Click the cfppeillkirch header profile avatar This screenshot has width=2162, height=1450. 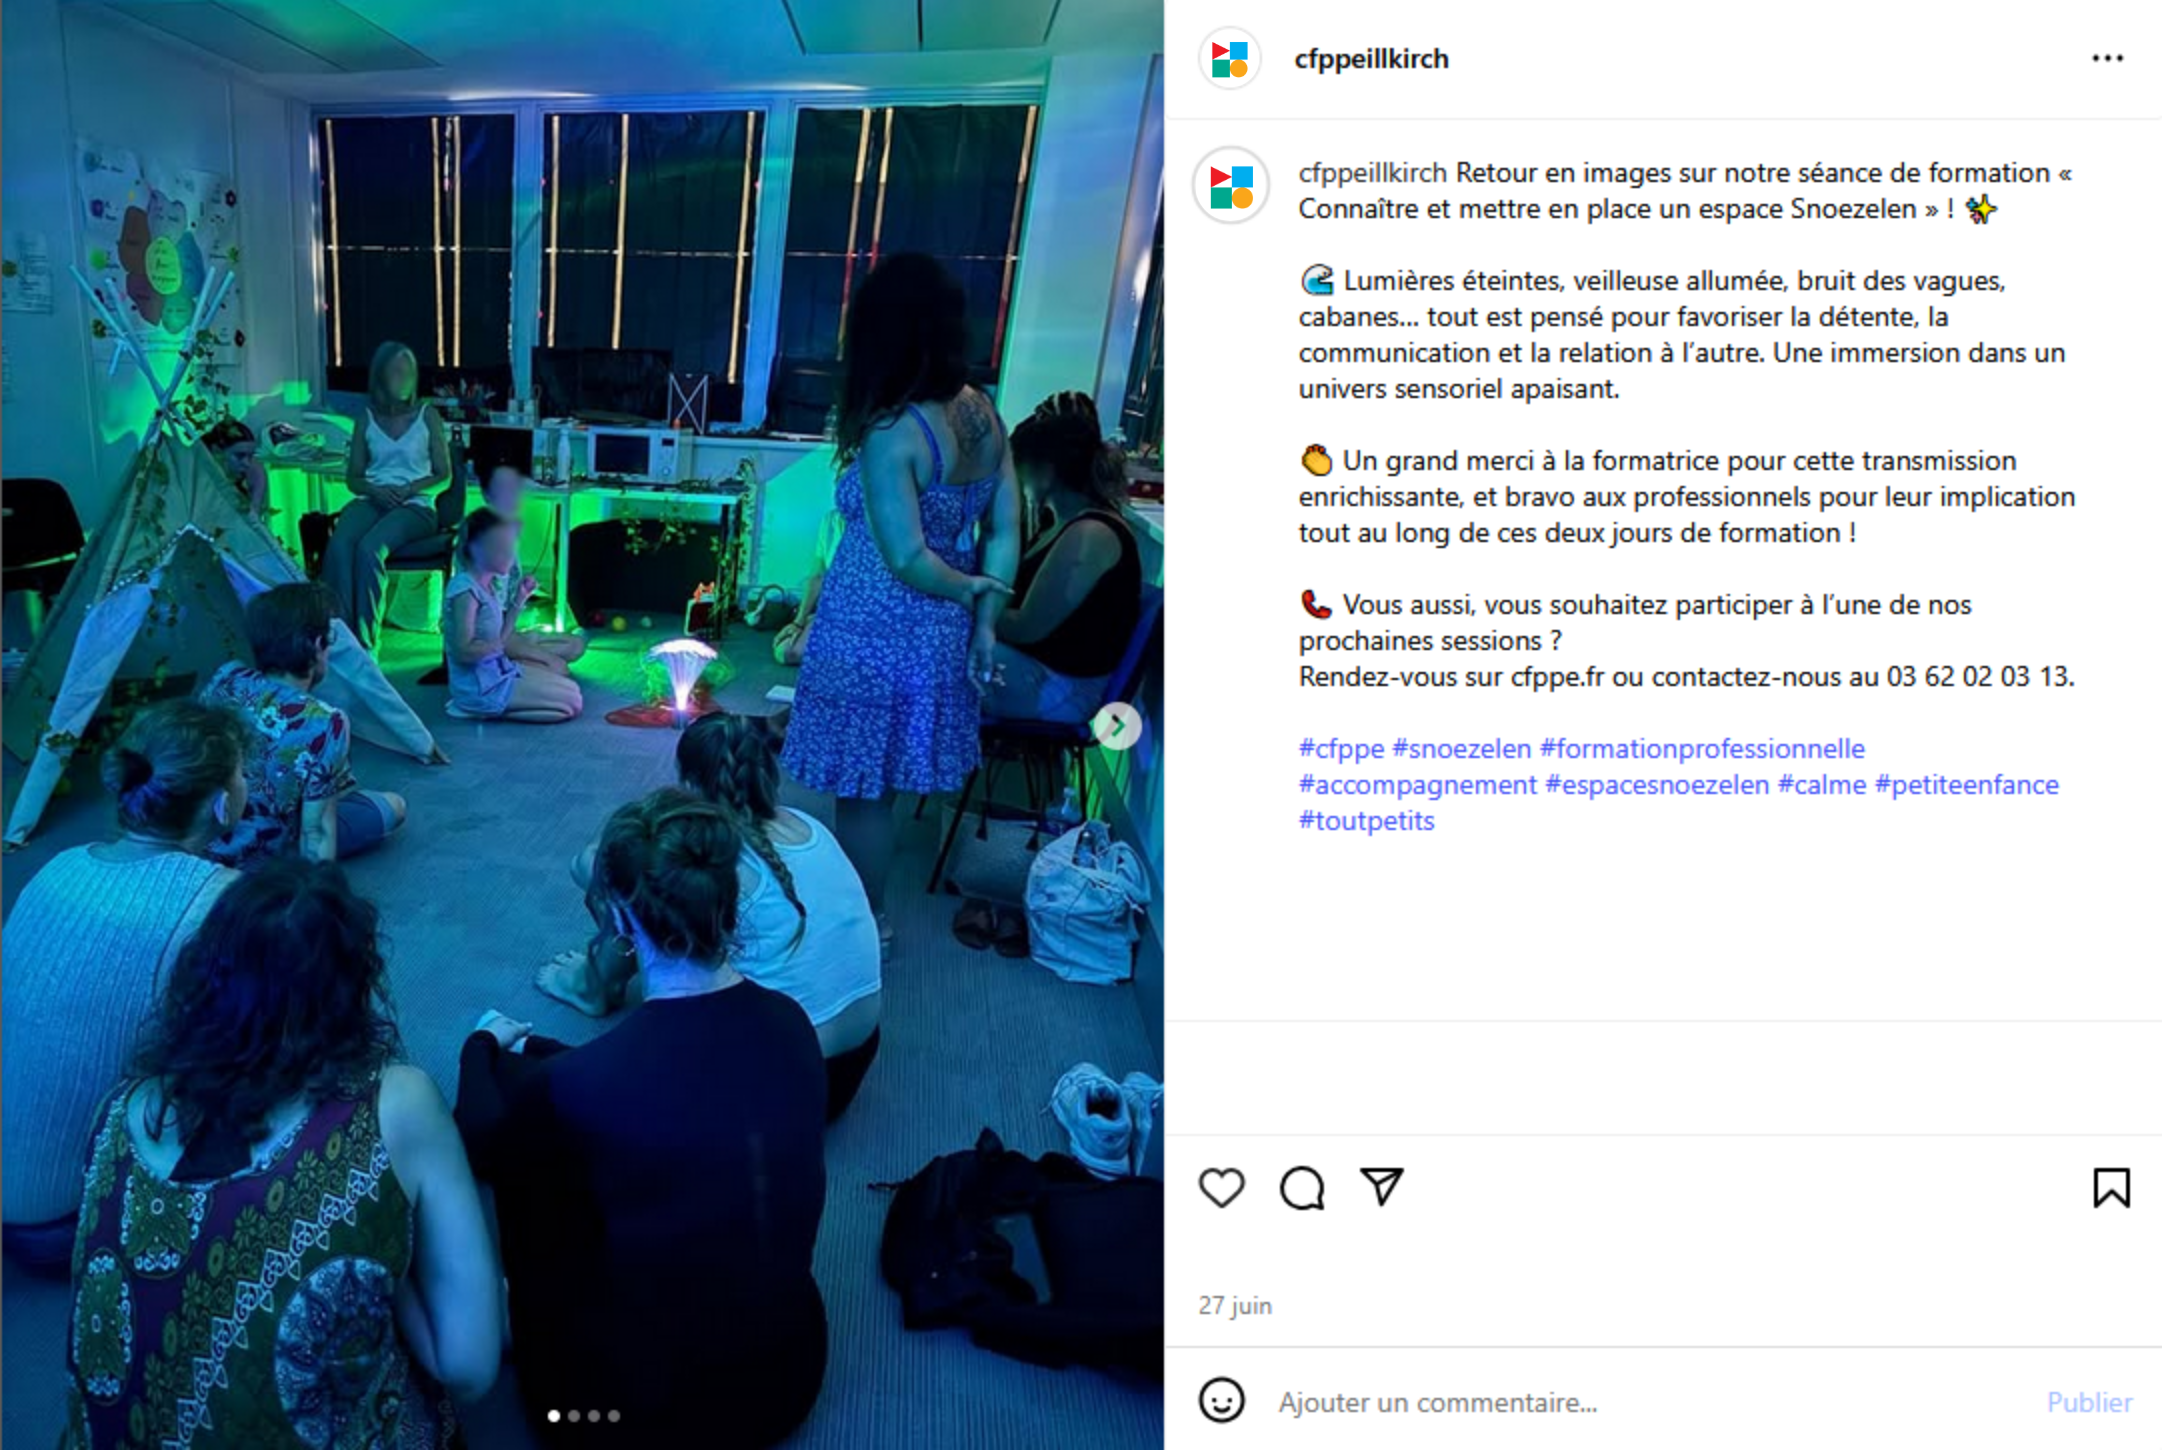(1229, 59)
